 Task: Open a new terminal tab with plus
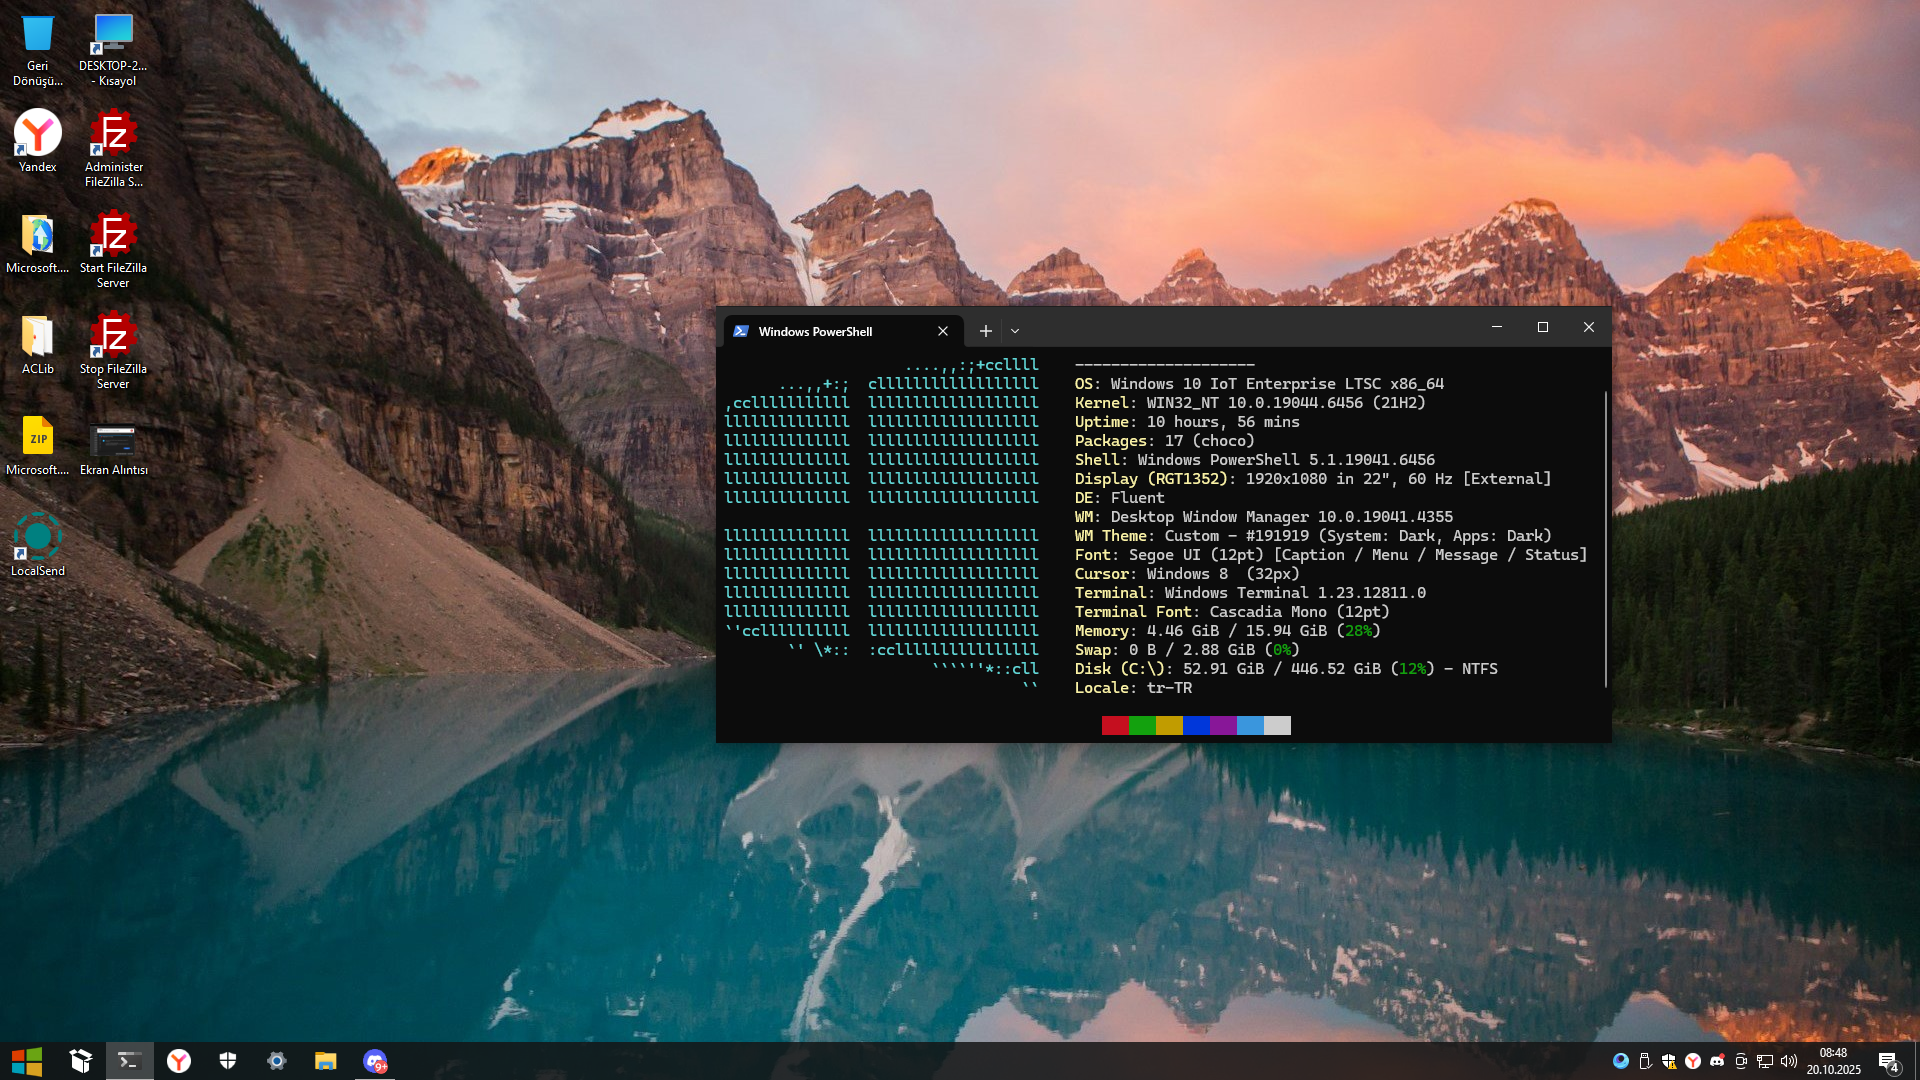[x=986, y=331]
